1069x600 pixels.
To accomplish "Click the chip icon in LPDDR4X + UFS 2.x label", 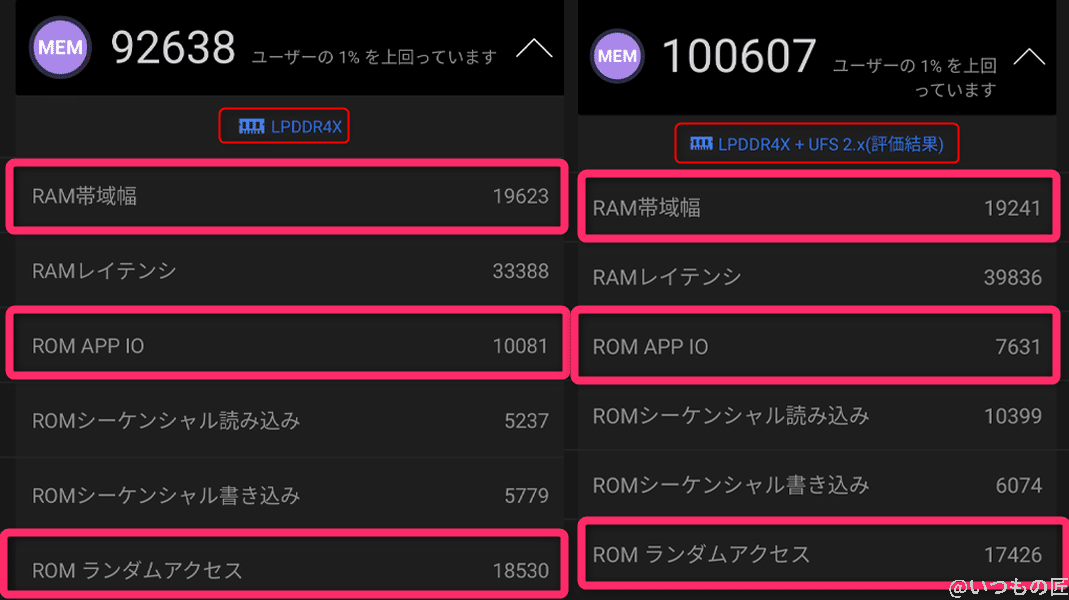I will (x=699, y=143).
